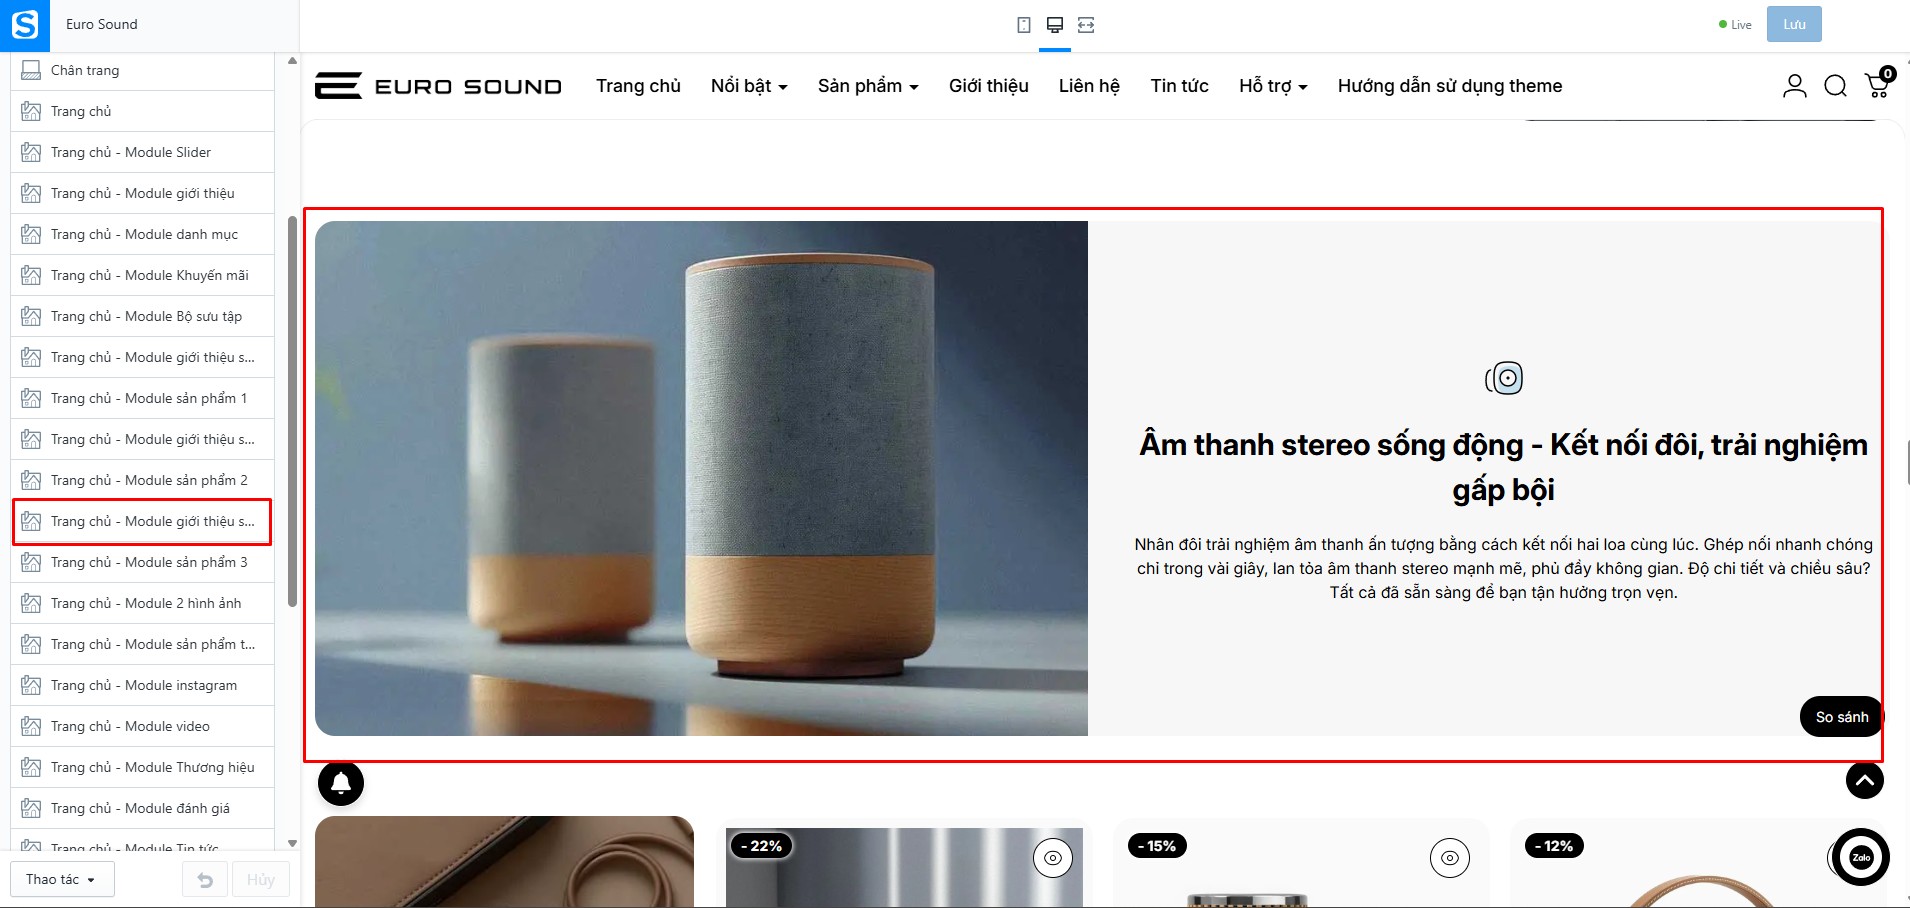The height and width of the screenshot is (908, 1910).
Task: Select Trang chủ - Module sản phẩm 3
Action: point(142,562)
